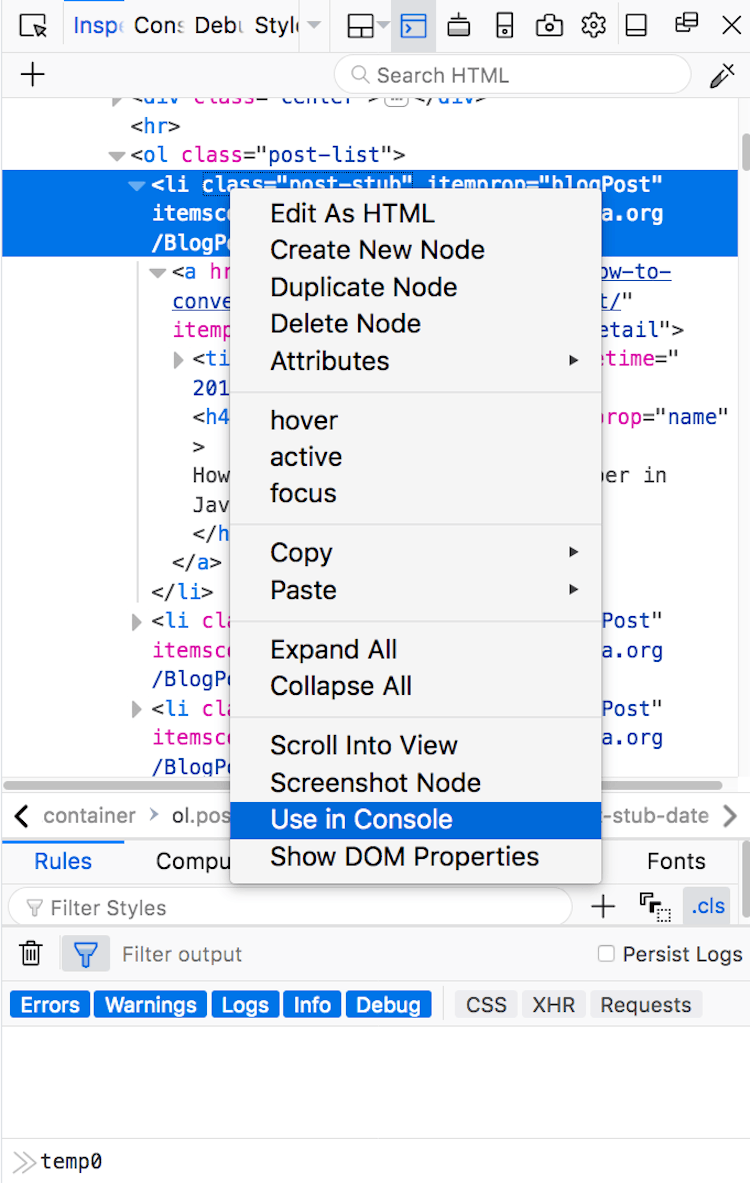Clear console output with the trash icon

[x=30, y=953]
